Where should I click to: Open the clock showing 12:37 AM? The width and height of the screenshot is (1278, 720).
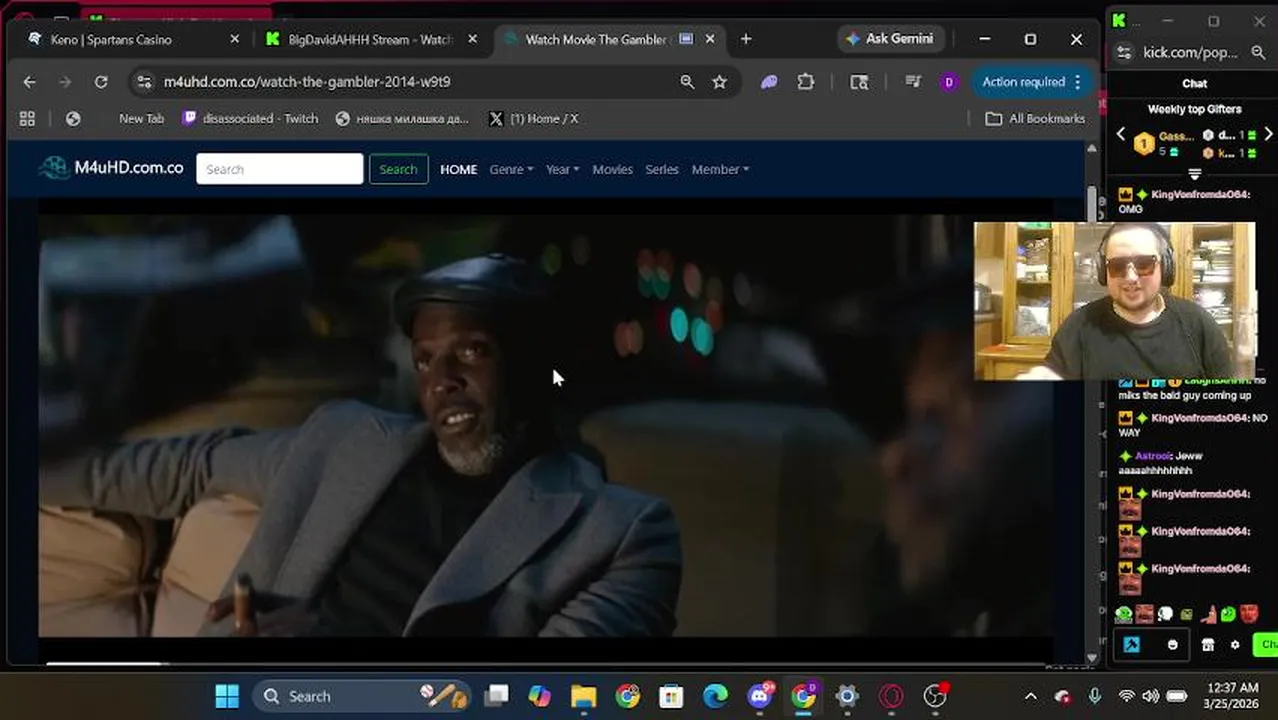1231,696
